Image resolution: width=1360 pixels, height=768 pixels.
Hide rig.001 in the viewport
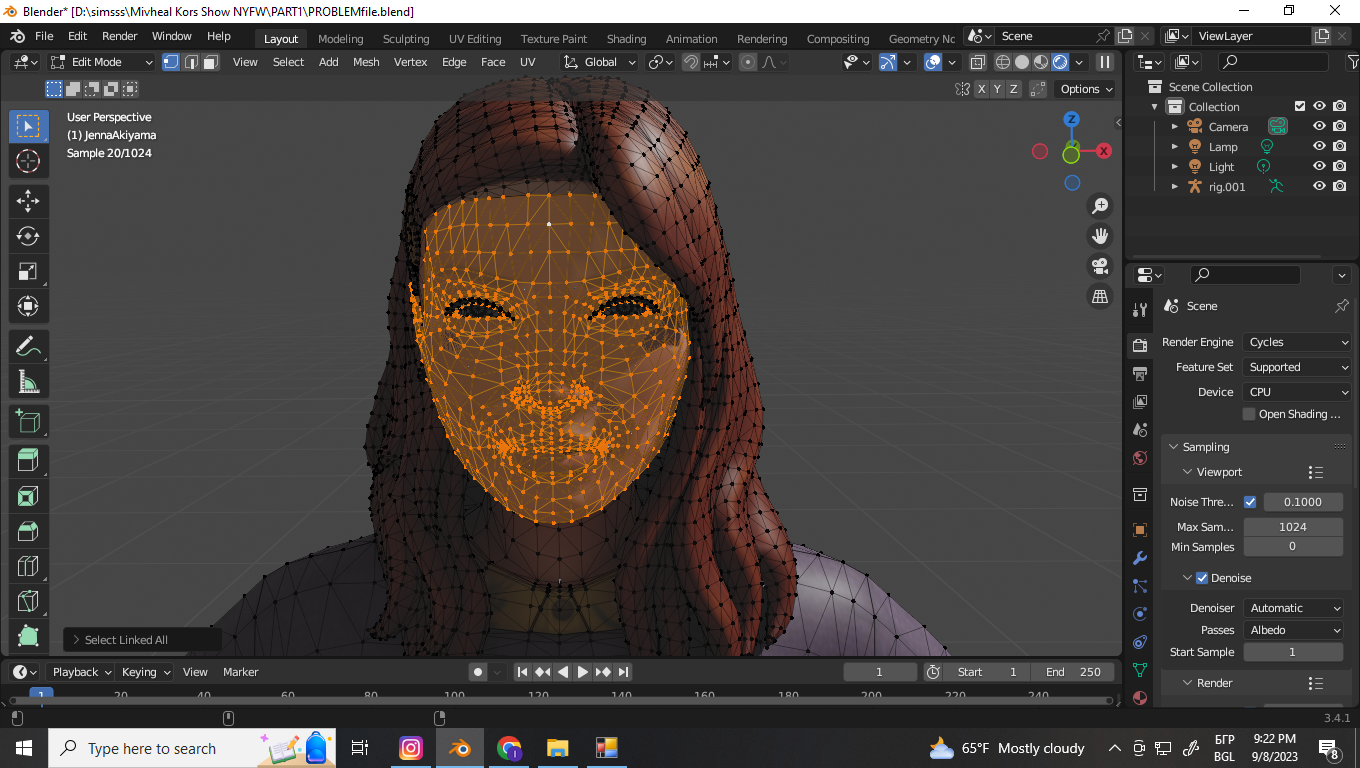click(1319, 187)
